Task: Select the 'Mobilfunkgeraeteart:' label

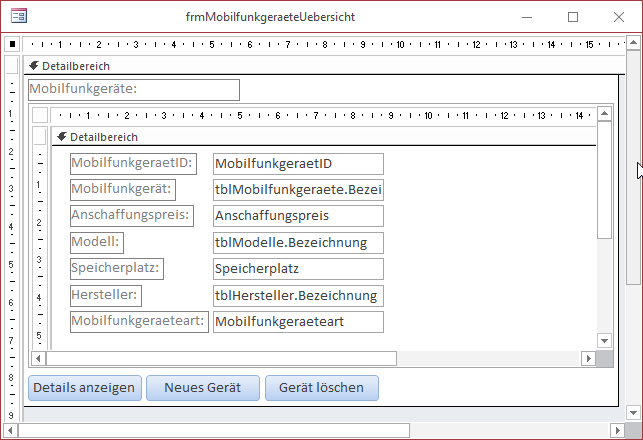Action: pyautogui.click(x=139, y=321)
